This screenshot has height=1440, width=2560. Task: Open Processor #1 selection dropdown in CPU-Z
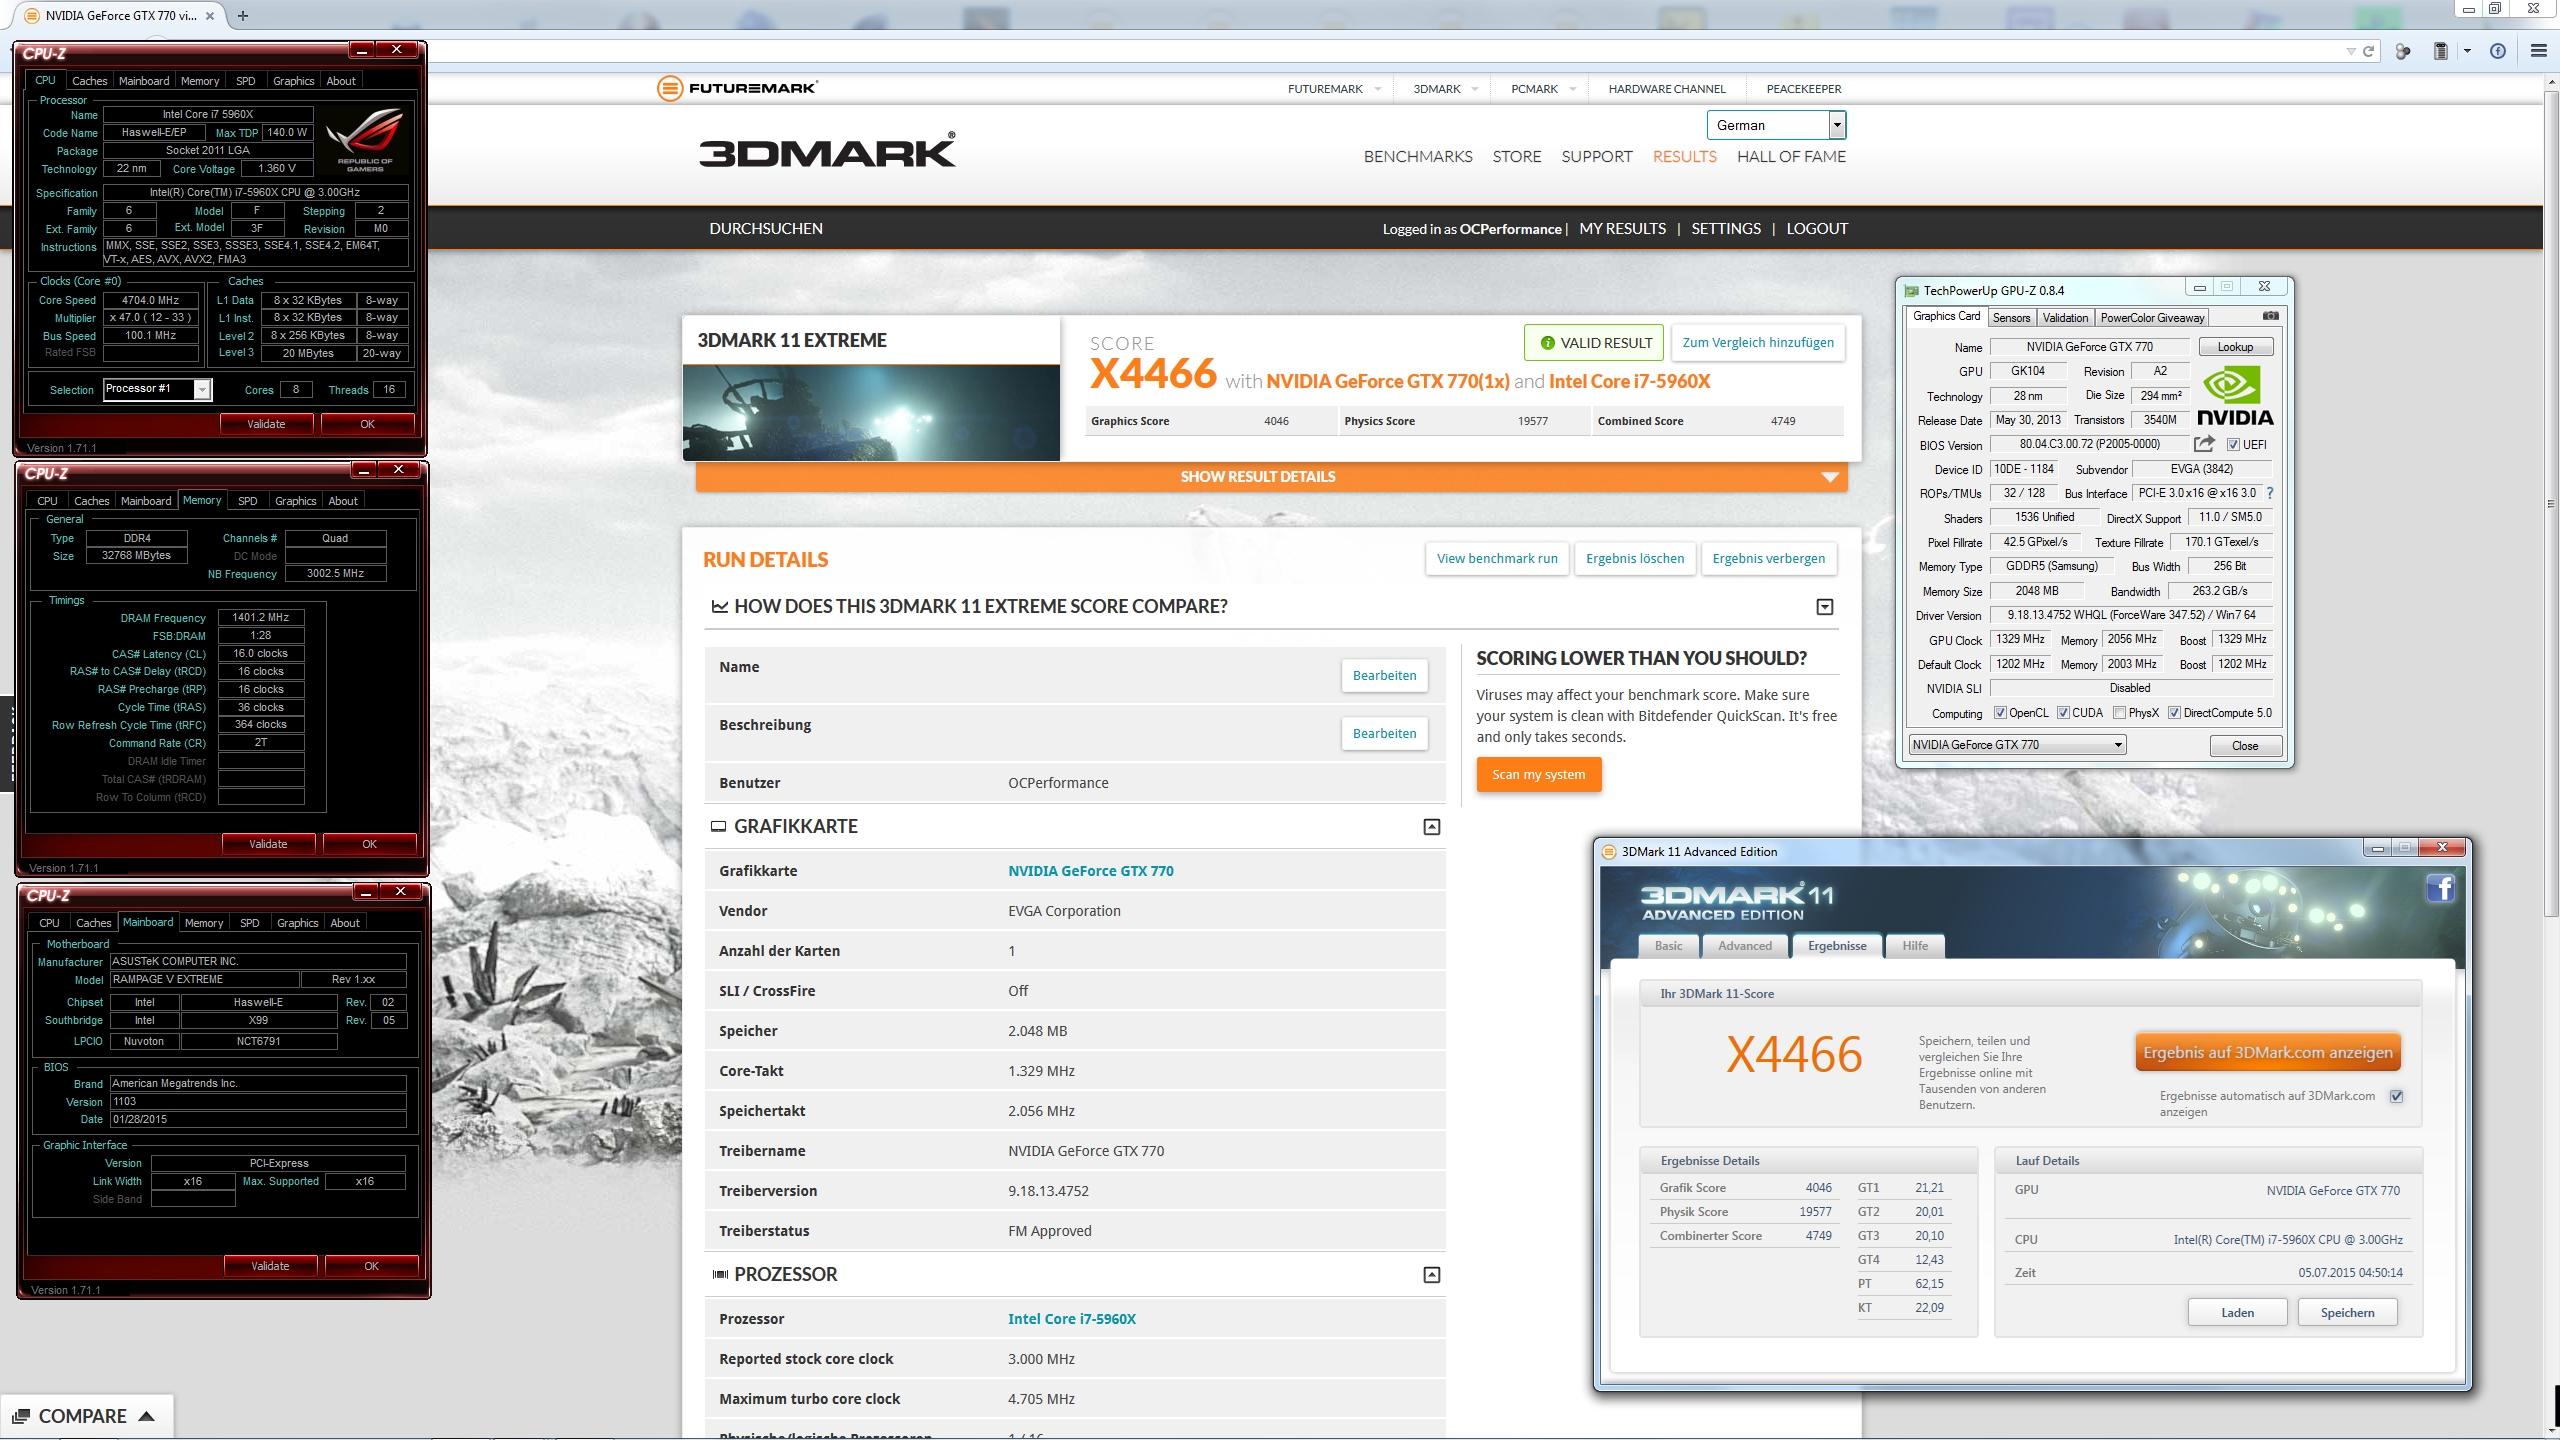coord(158,389)
